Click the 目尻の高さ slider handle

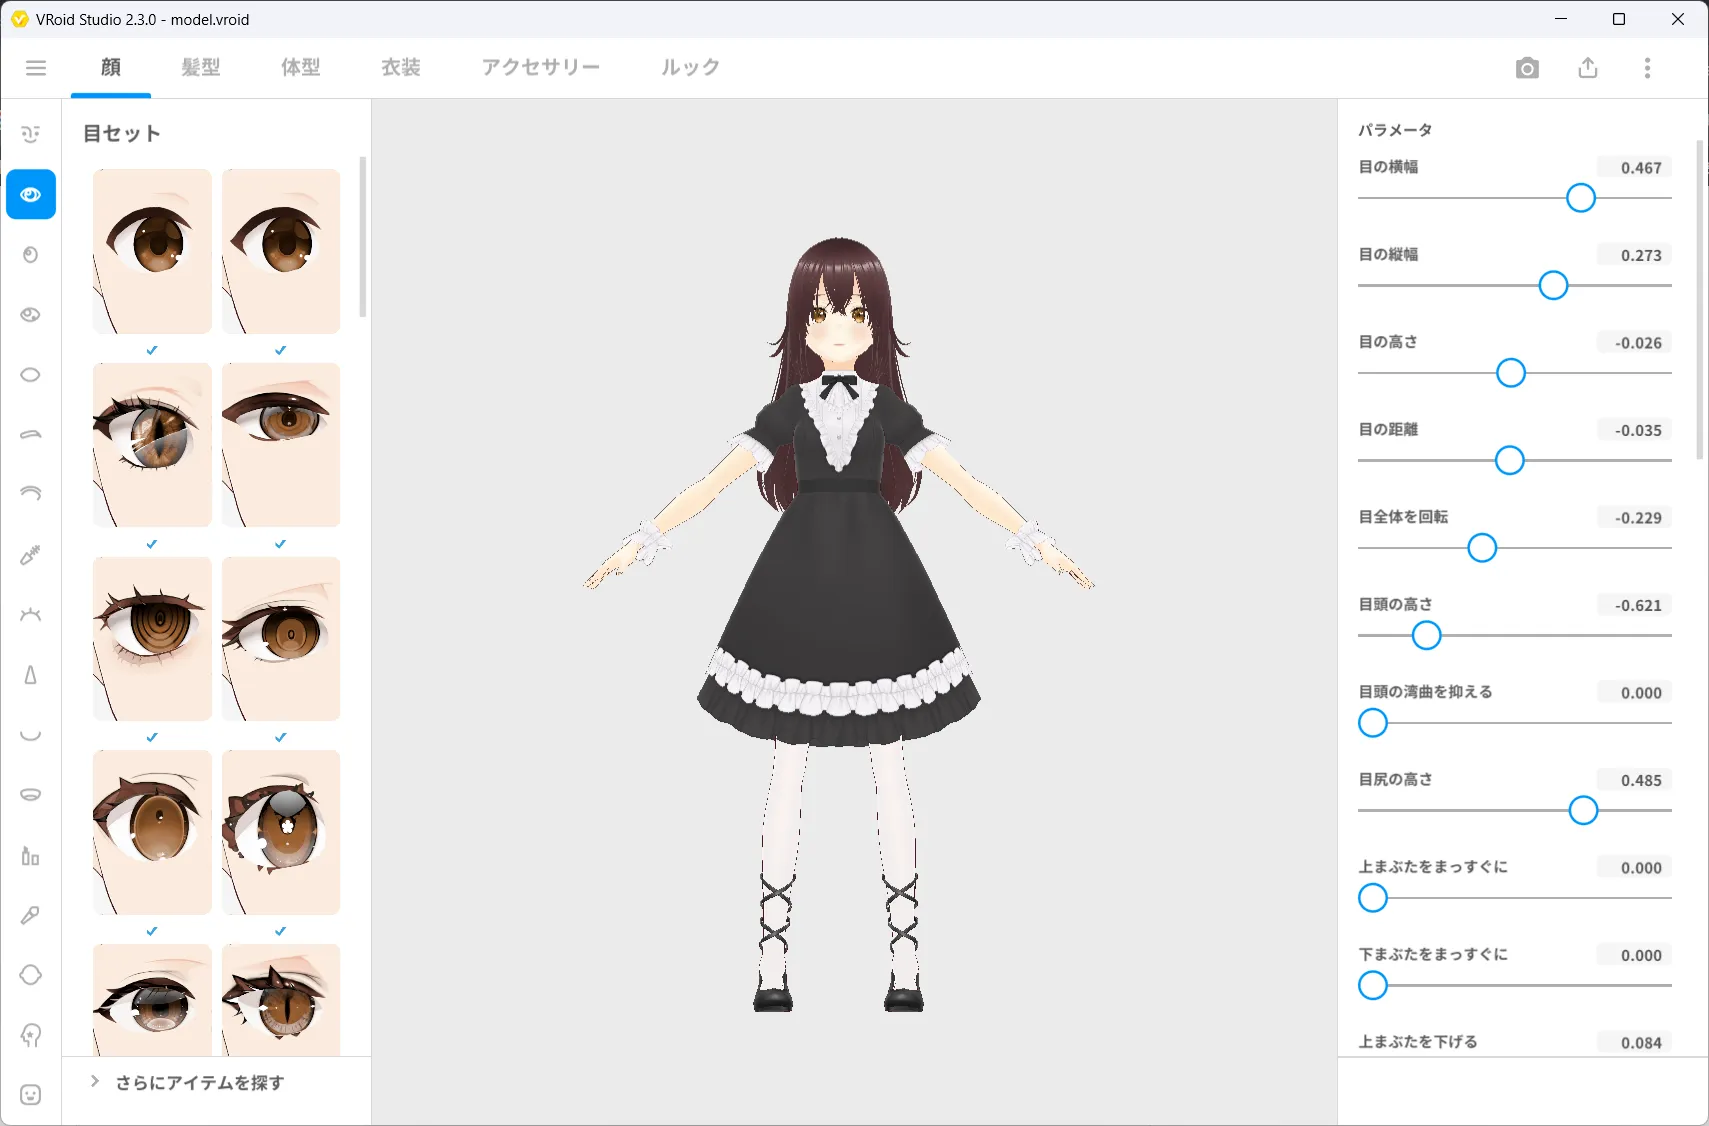(1583, 811)
